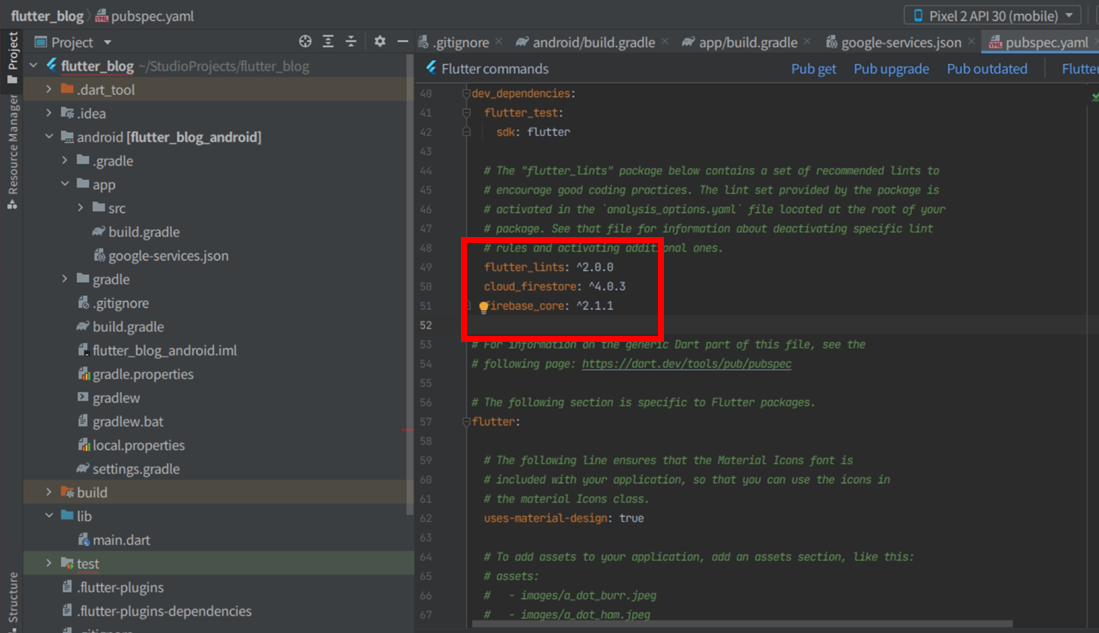Open the Resource Manager side tab
Image resolution: width=1099 pixels, height=633 pixels.
pyautogui.click(x=12, y=152)
